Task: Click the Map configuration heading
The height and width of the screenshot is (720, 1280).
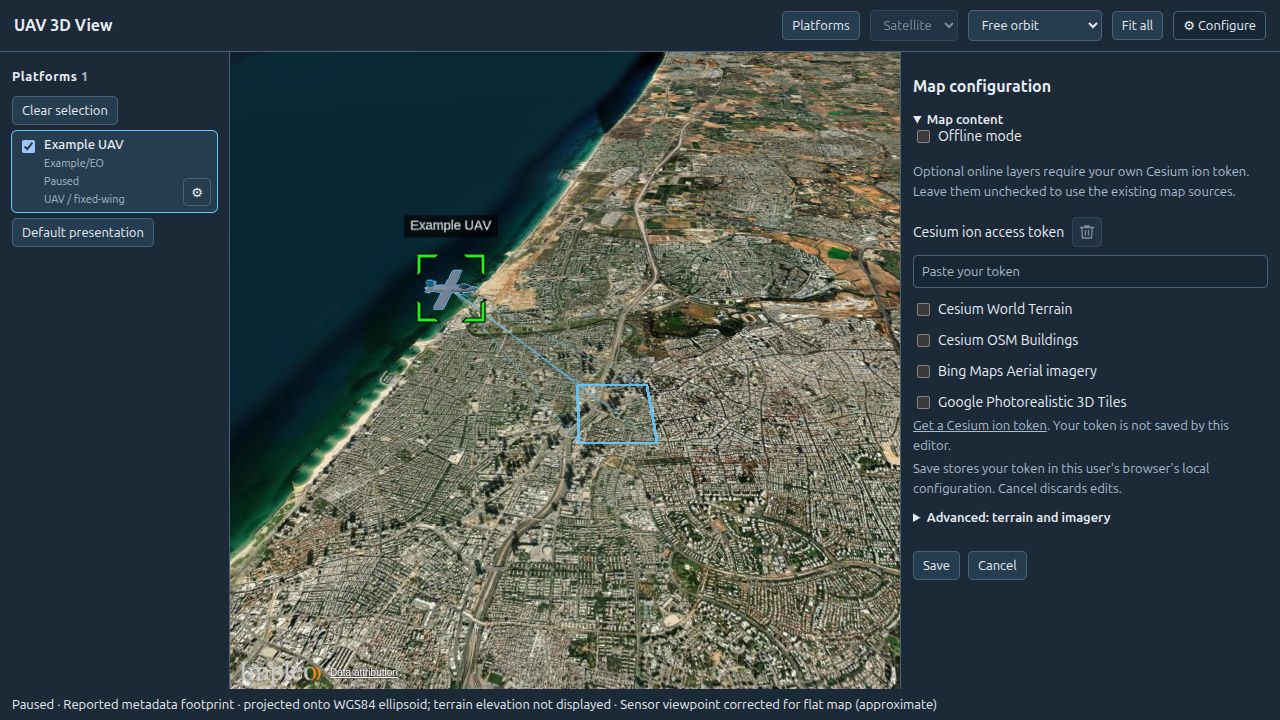Action: click(x=982, y=87)
